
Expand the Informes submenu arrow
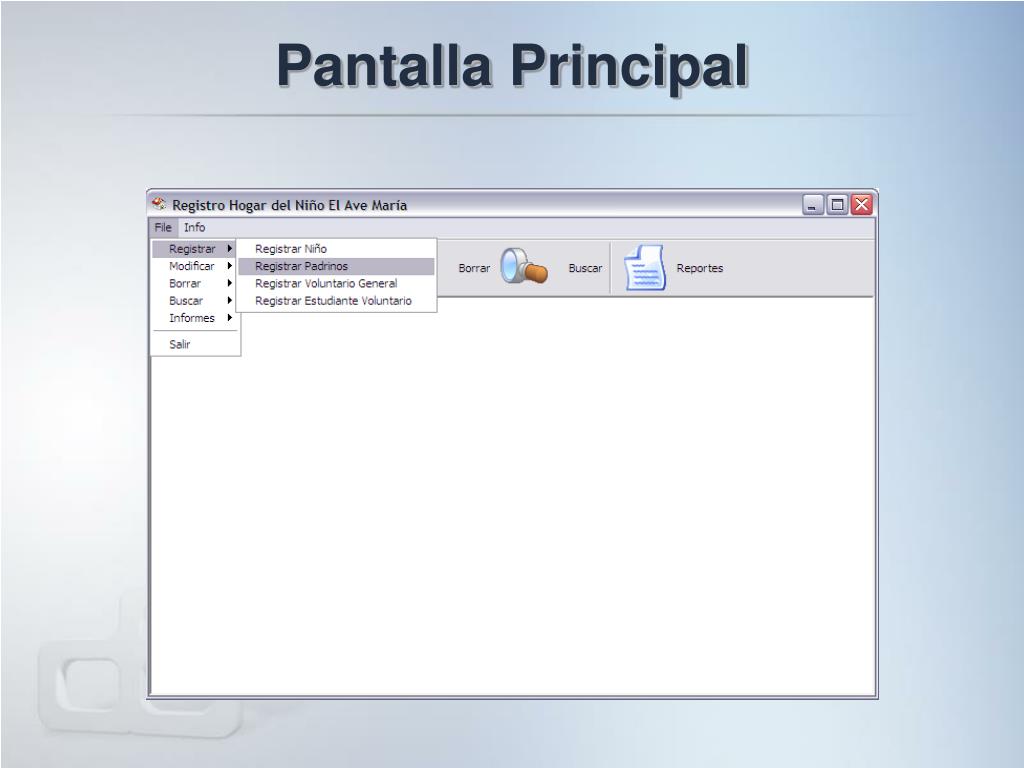[230, 318]
